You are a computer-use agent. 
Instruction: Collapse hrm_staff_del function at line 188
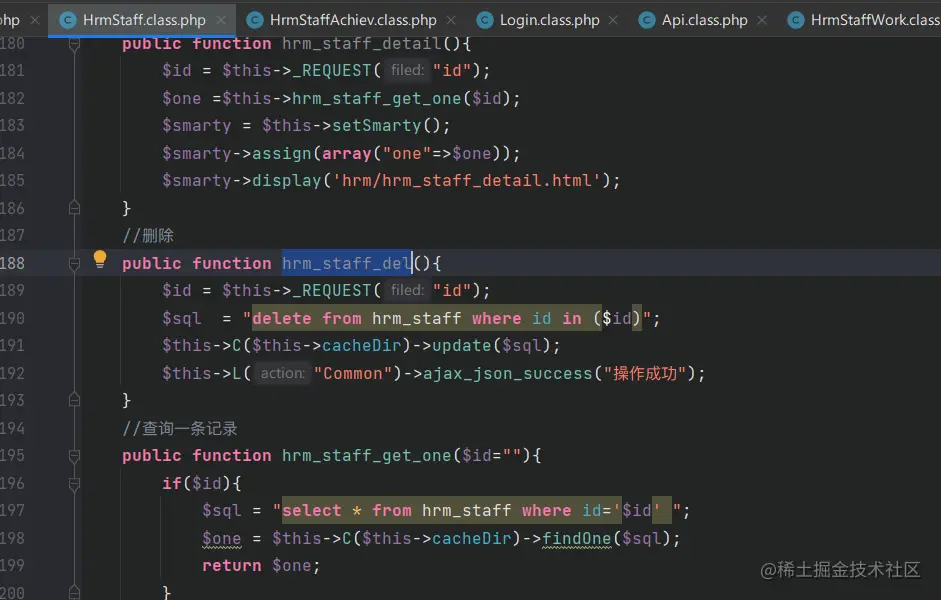74,263
